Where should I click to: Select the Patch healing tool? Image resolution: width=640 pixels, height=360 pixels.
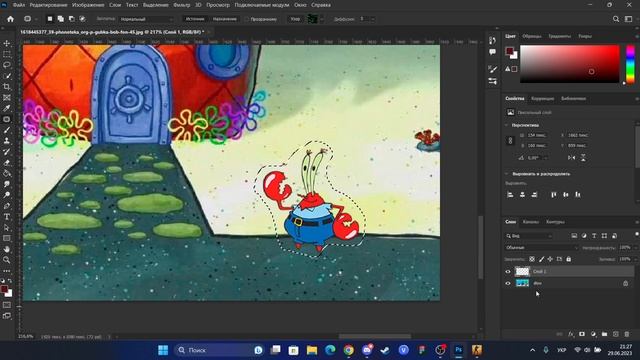(x=7, y=119)
